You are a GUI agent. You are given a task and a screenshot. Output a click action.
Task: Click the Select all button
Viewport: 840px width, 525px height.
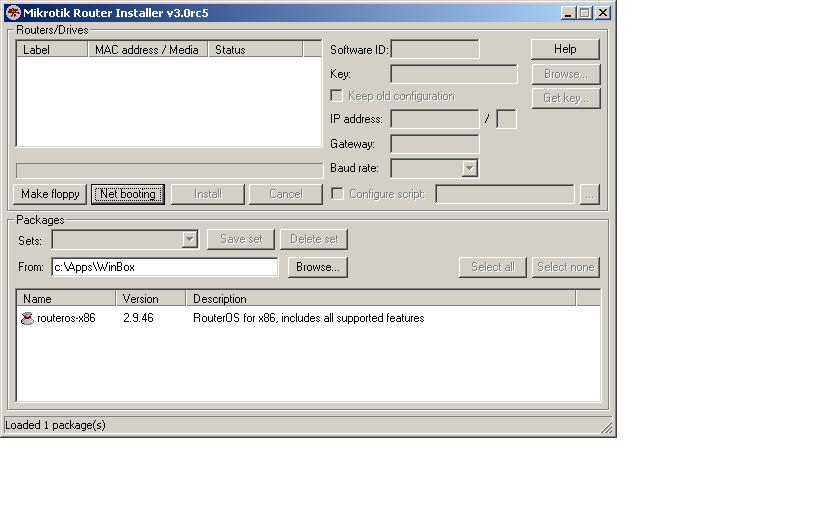[492, 267]
